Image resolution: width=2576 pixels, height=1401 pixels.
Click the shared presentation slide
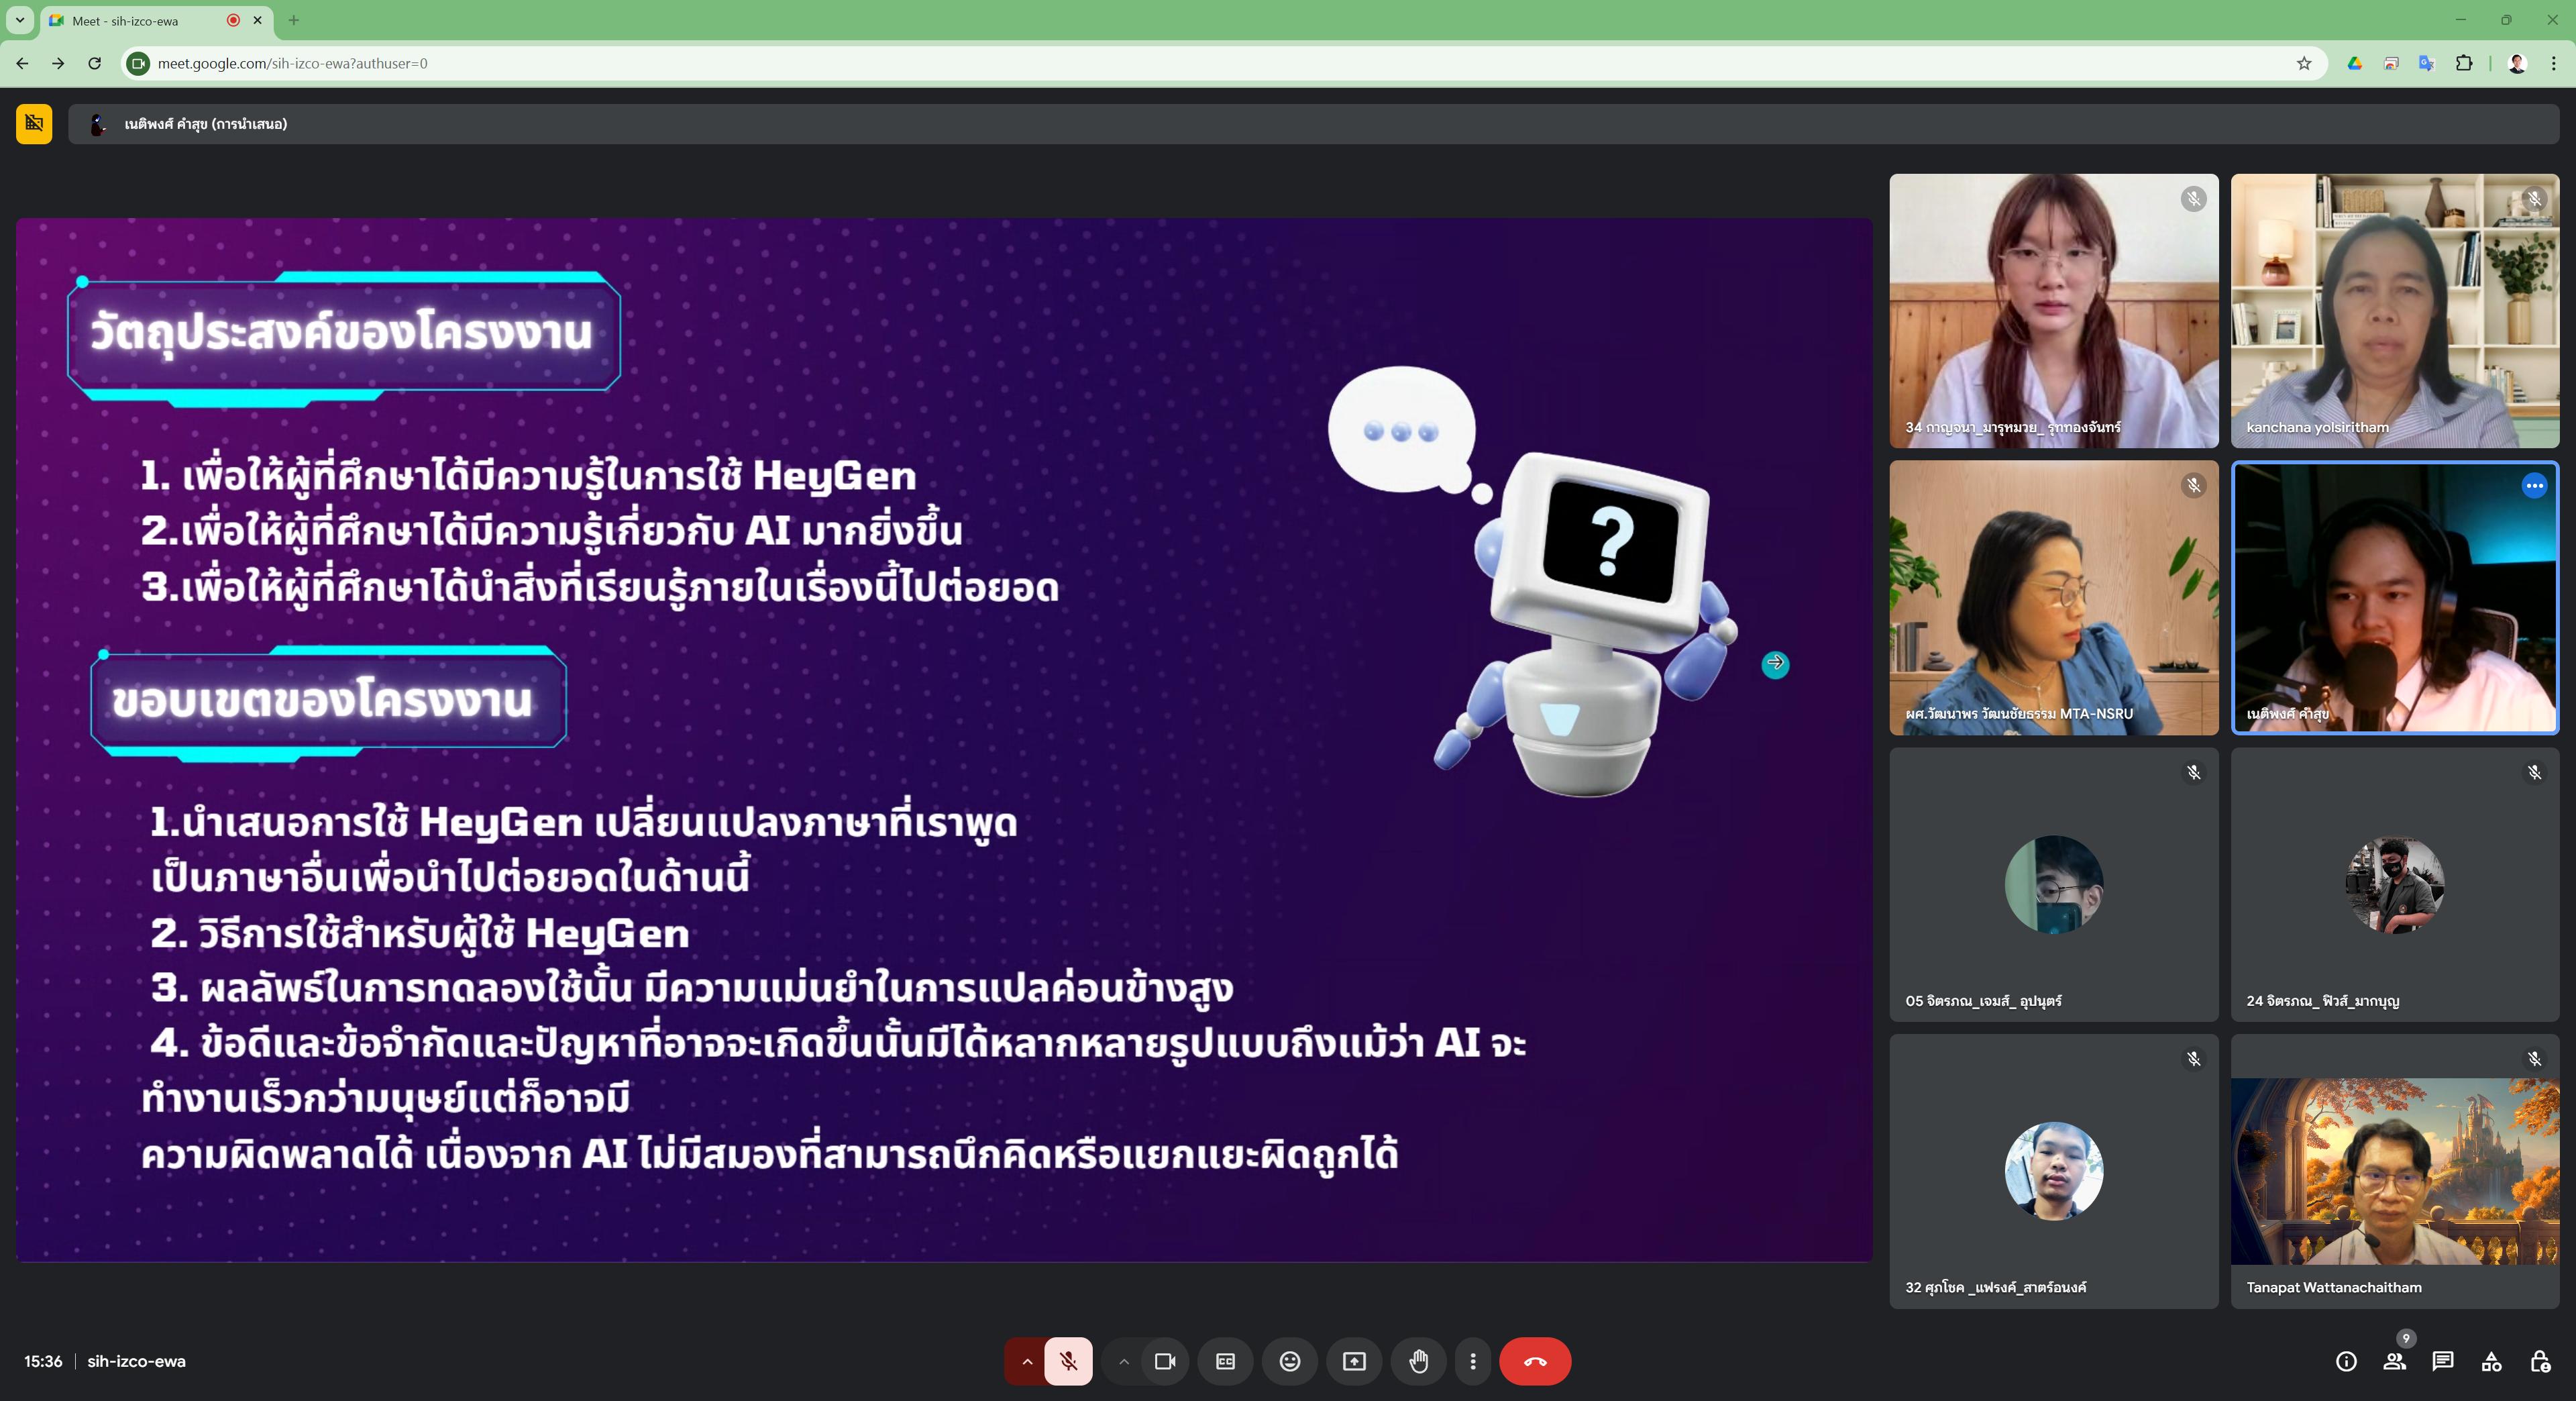944,740
